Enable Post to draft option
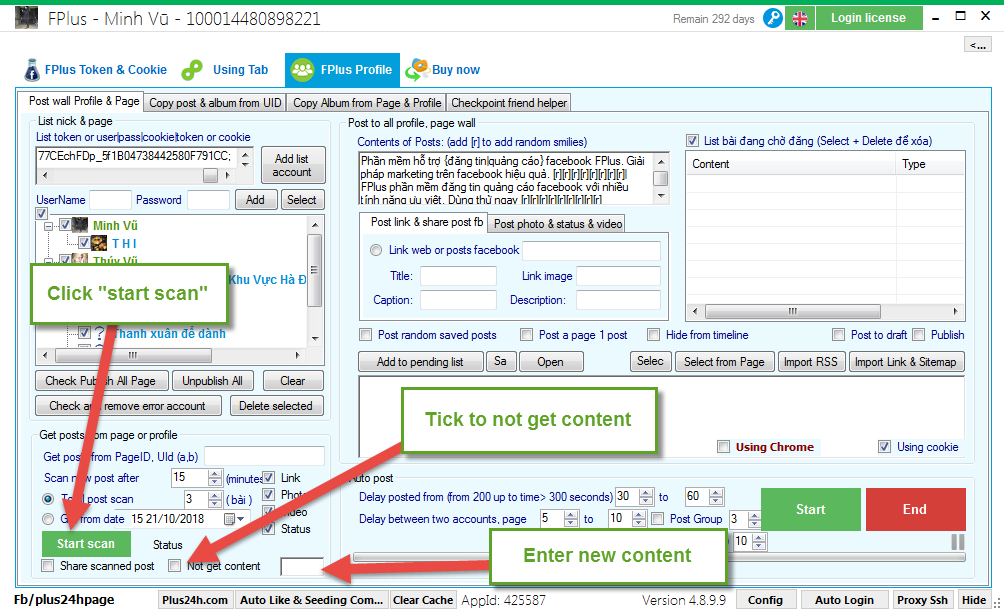The height and width of the screenshot is (612, 1004). click(838, 334)
